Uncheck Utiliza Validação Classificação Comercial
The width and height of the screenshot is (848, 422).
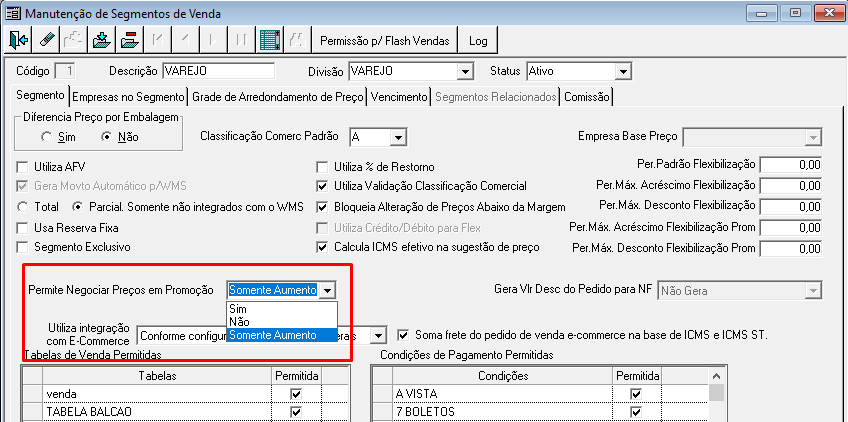pyautogui.click(x=323, y=186)
